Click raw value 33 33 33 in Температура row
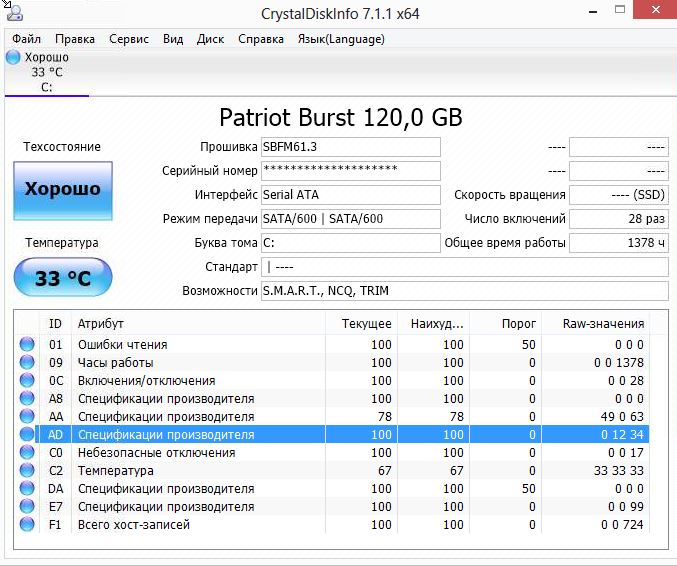Viewport: 677px width, 566px height. point(619,471)
